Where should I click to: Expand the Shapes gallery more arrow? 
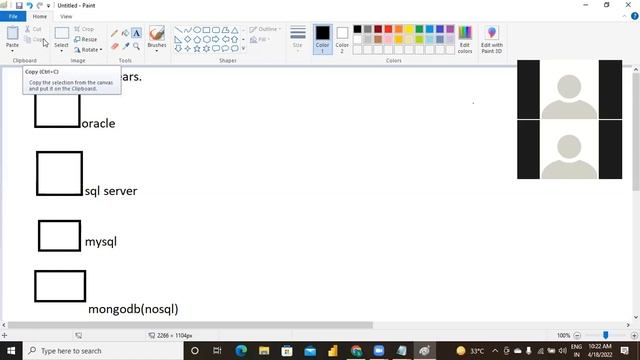coord(243,49)
